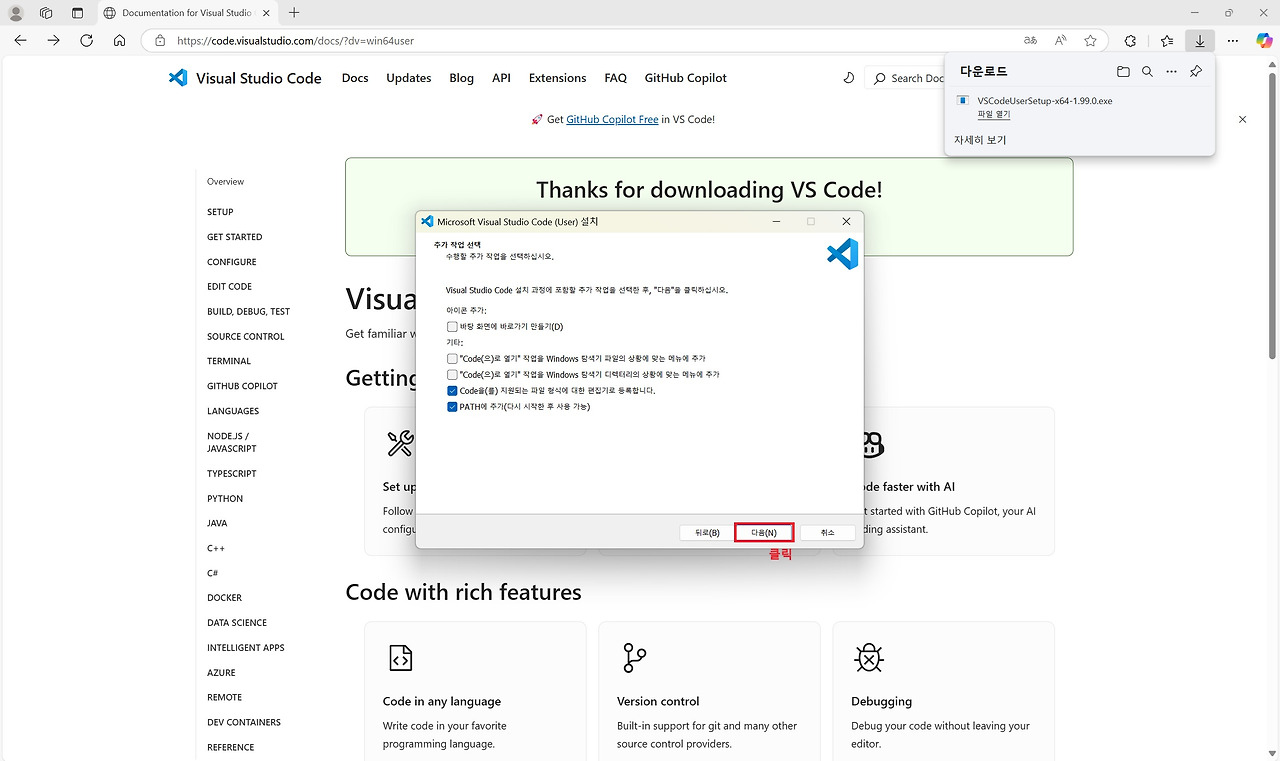Click the search icon in the downloads panel
1280x761 pixels.
1147,71
